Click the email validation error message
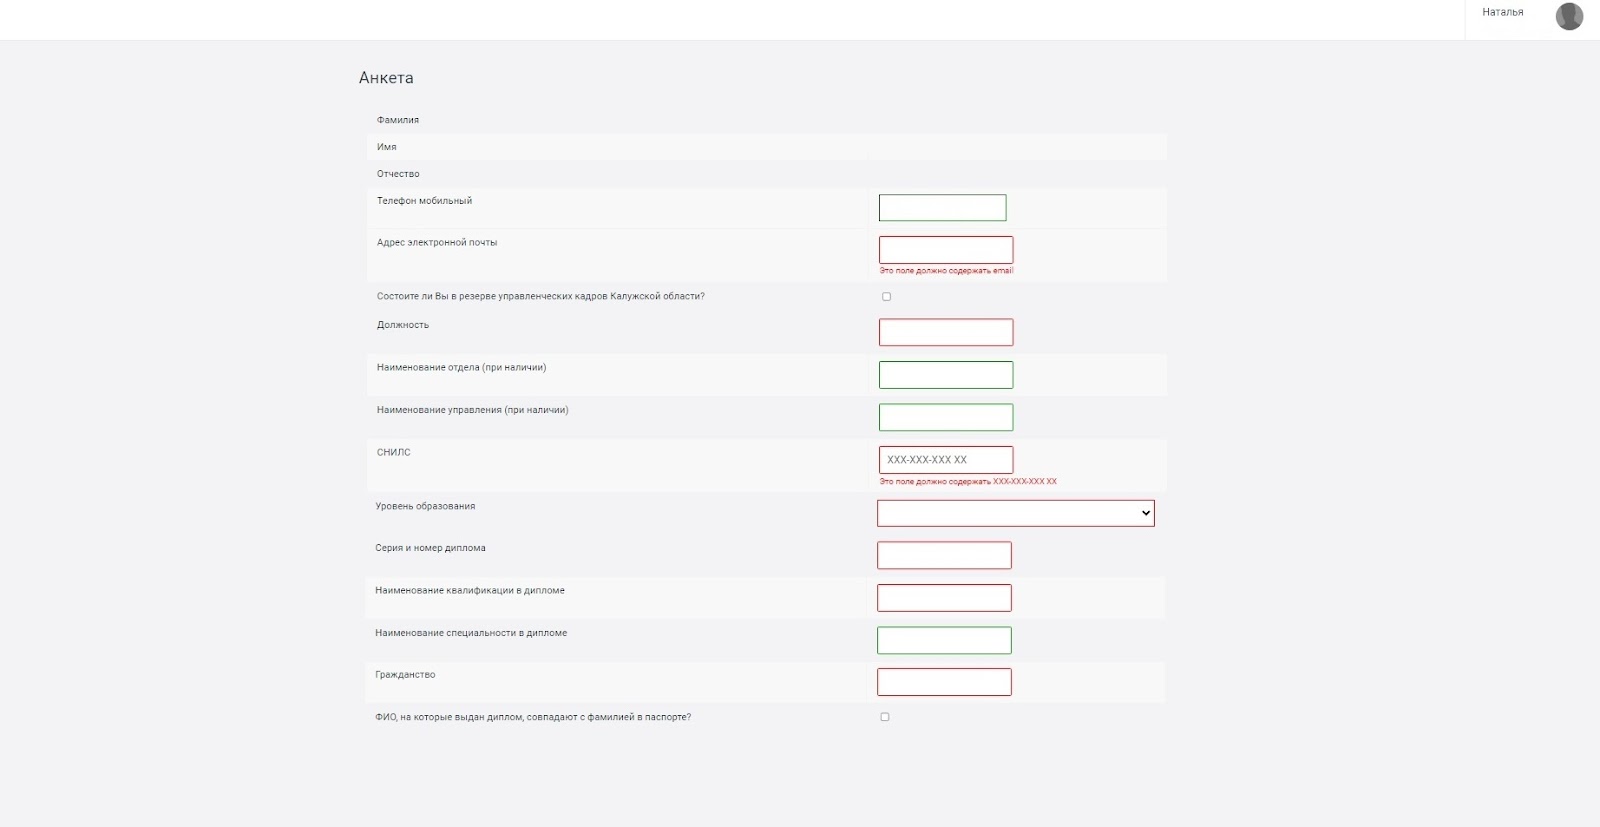 (x=946, y=271)
